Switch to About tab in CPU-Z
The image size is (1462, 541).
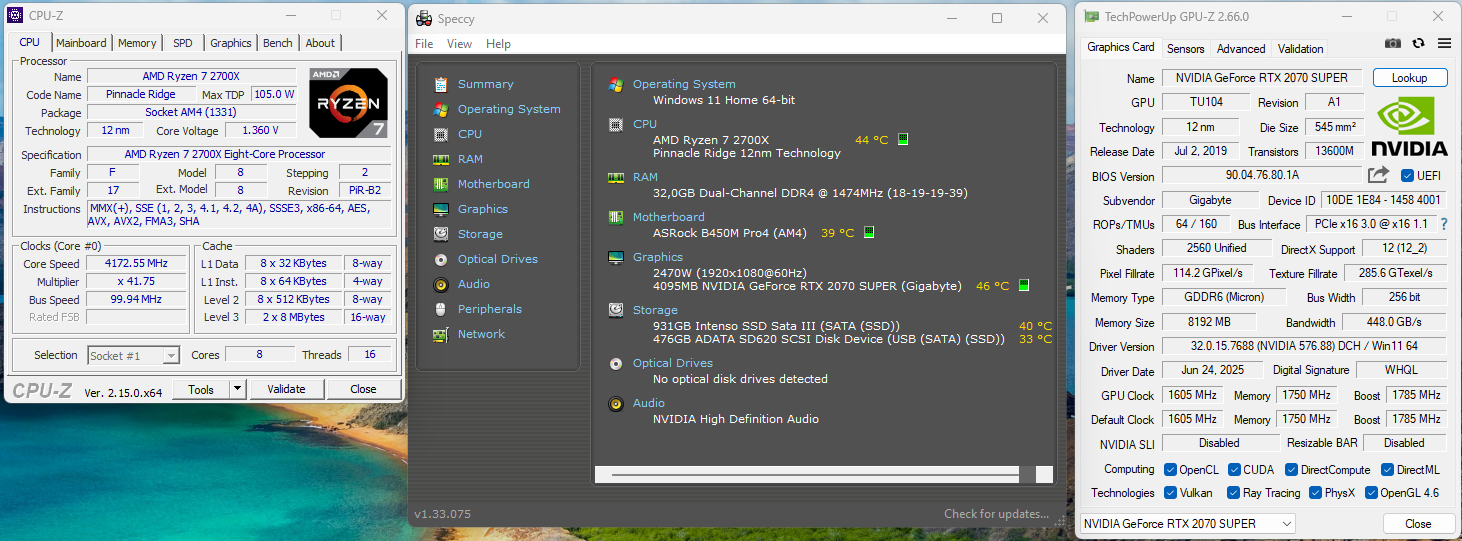coord(320,43)
